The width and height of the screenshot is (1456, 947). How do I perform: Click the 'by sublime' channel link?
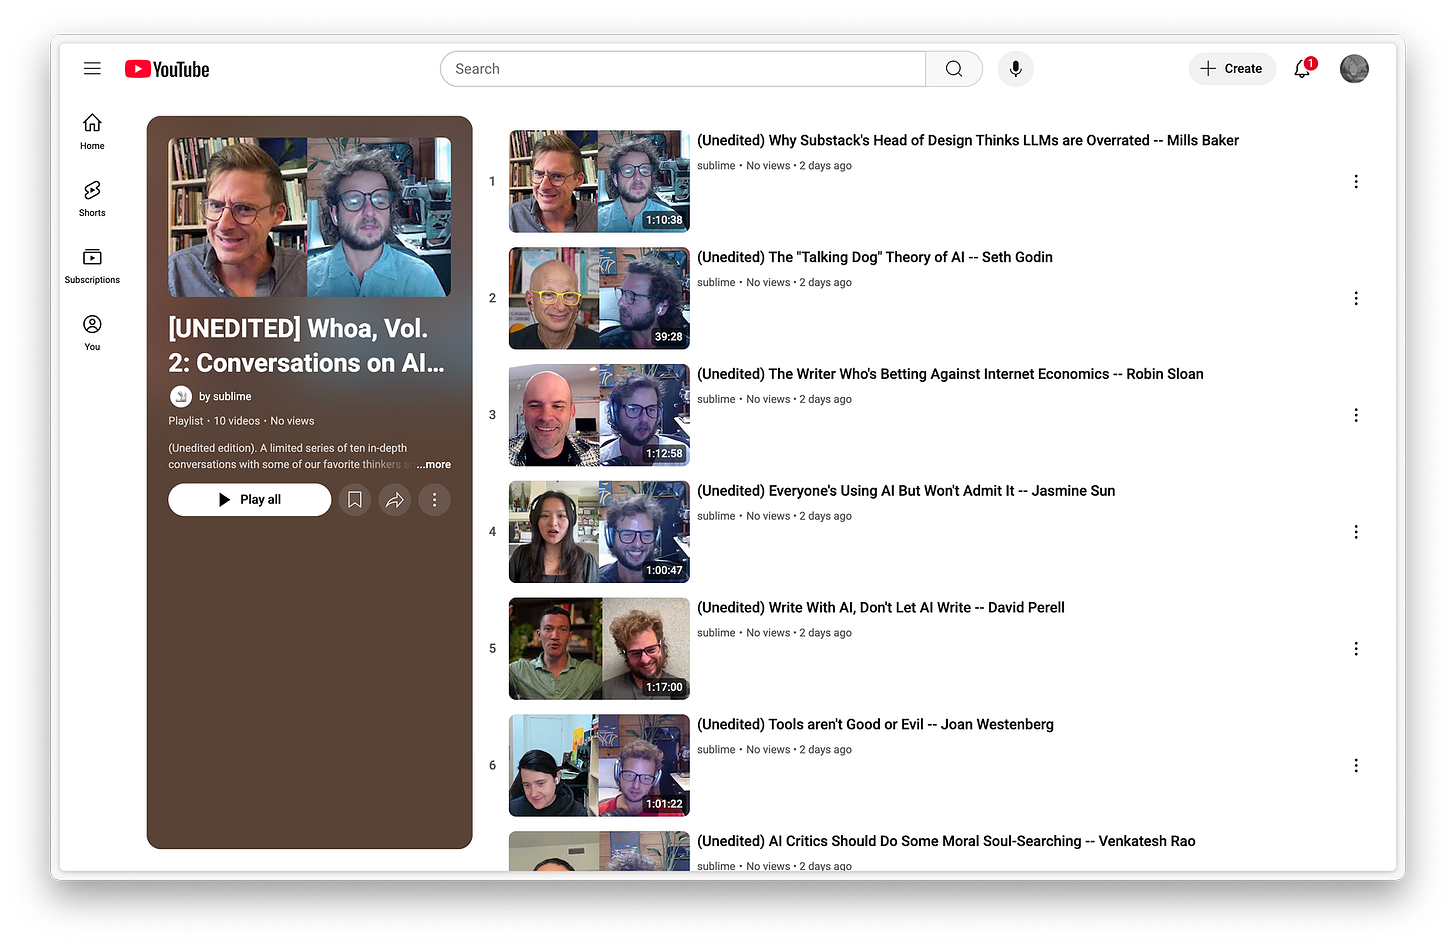[x=225, y=396]
